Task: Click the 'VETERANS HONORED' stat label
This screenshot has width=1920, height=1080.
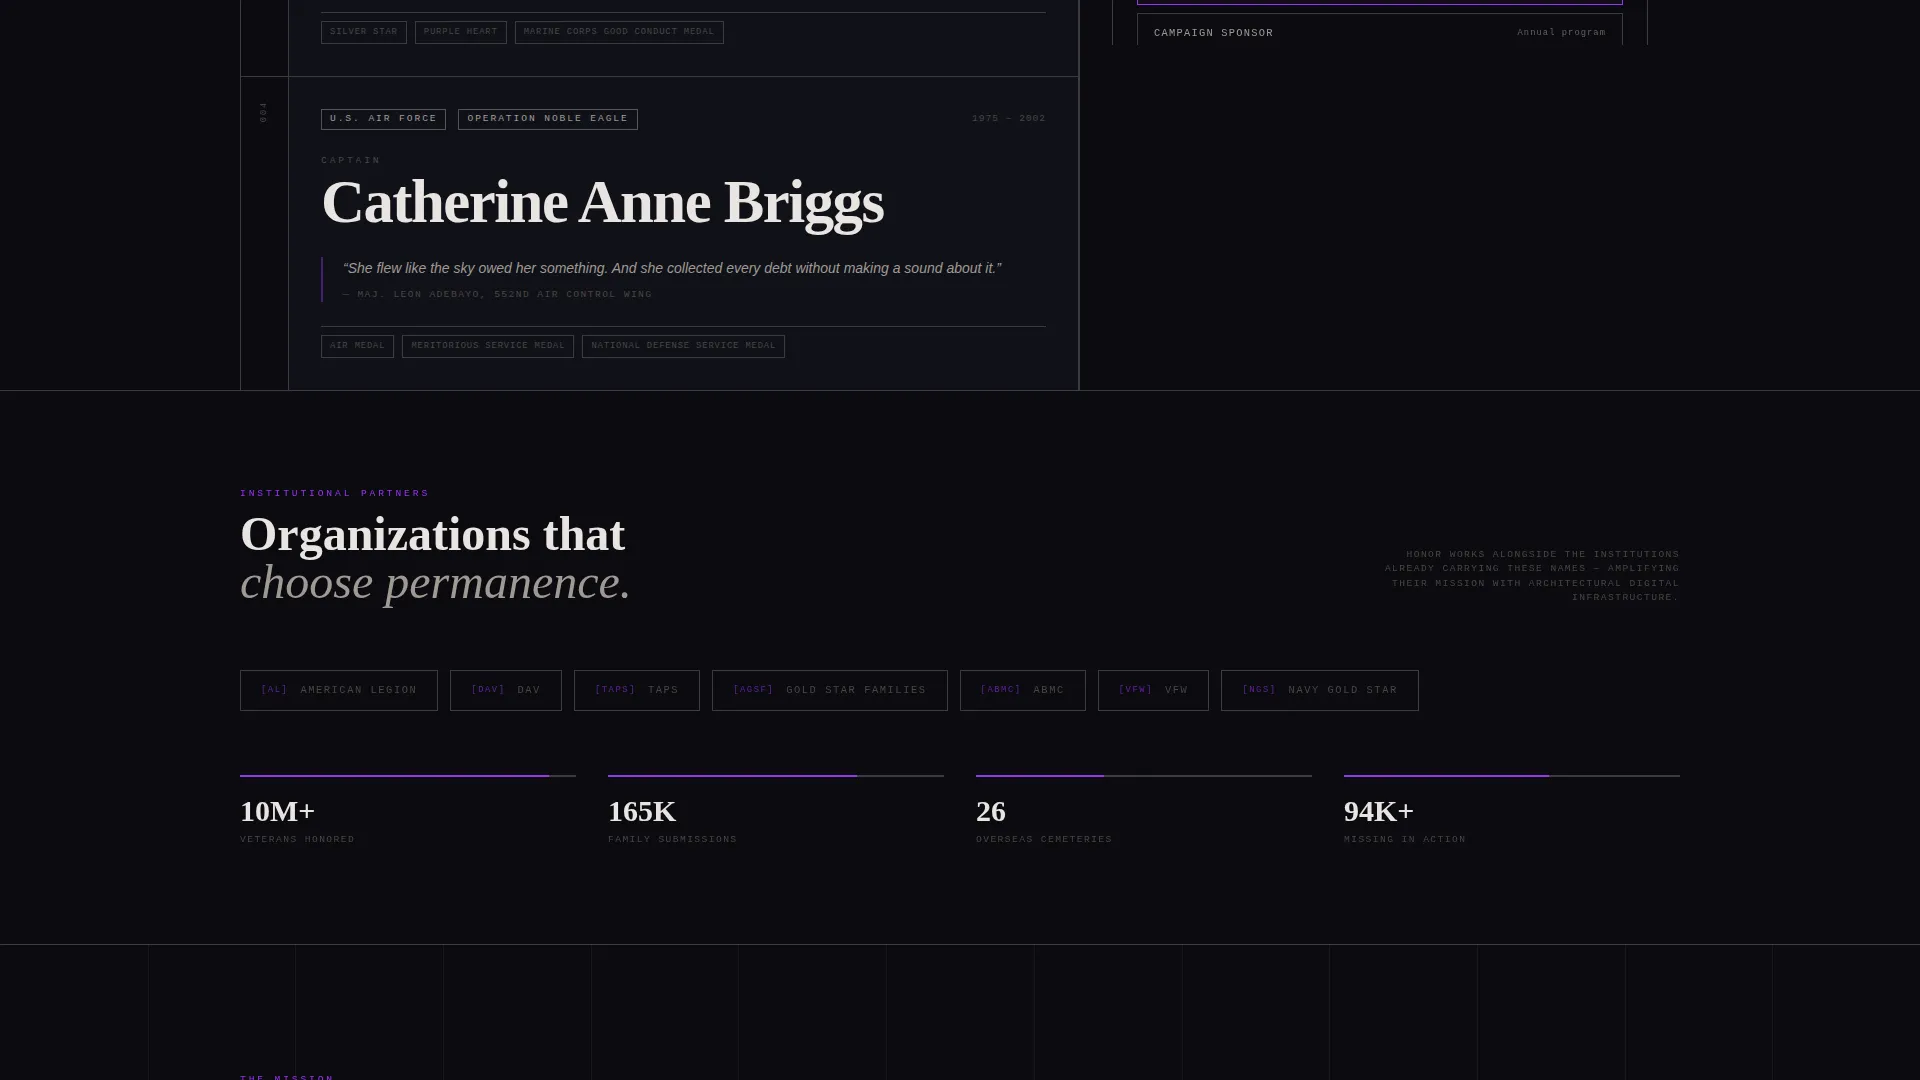Action: point(298,840)
